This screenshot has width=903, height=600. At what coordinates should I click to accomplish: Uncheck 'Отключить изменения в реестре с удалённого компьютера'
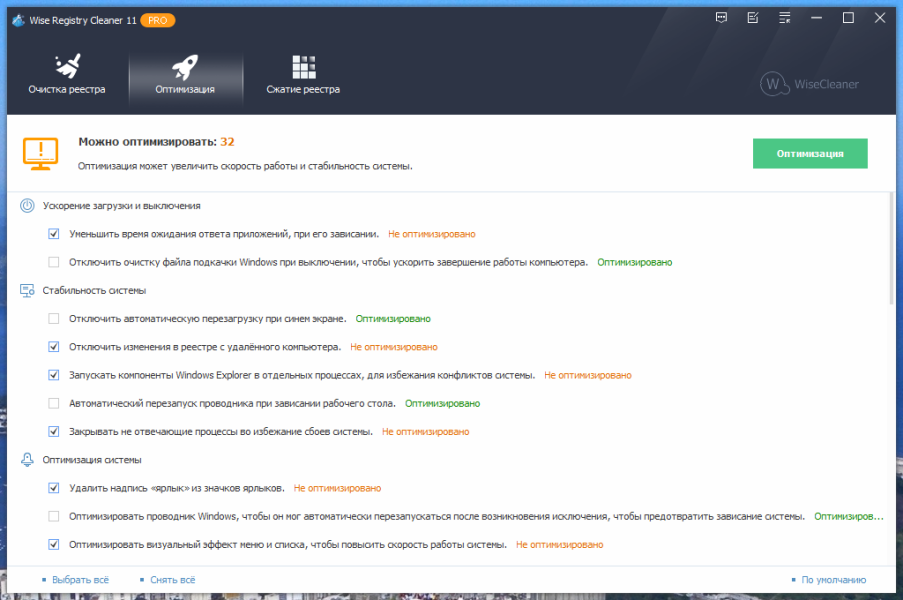click(x=54, y=347)
